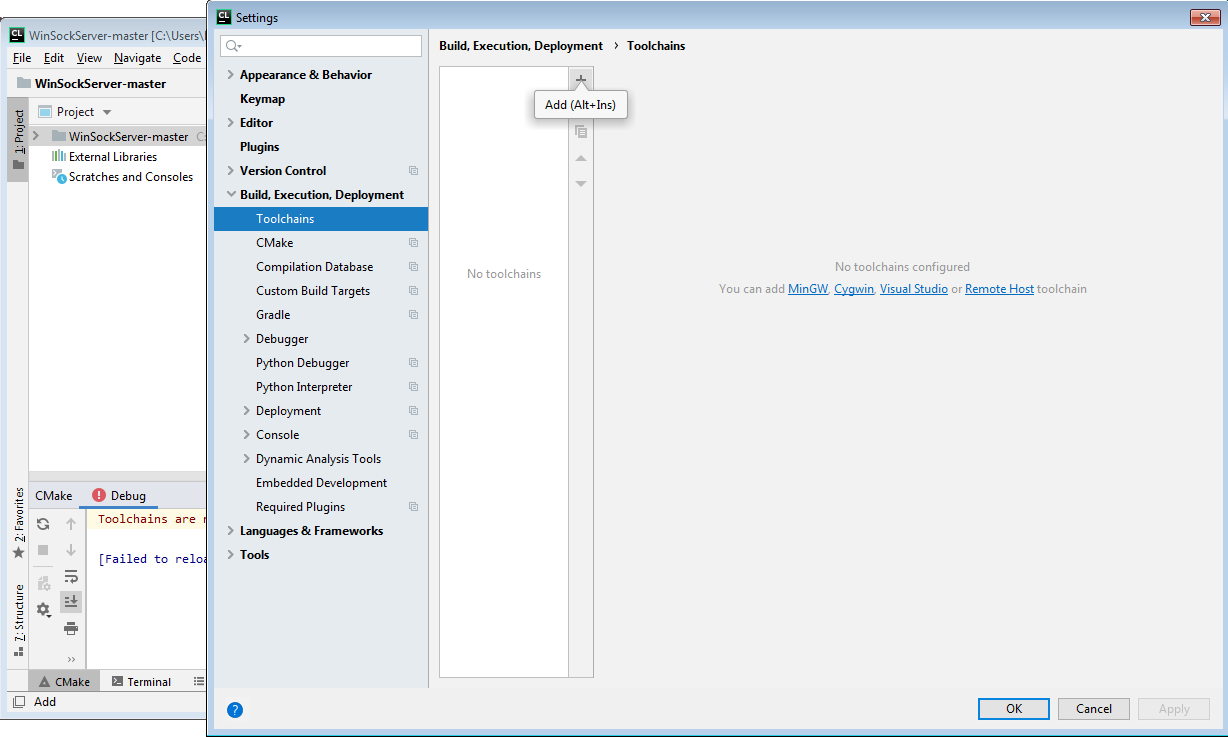Click the External Libraries bar-chart icon
Image resolution: width=1228 pixels, height=737 pixels.
coord(59,157)
